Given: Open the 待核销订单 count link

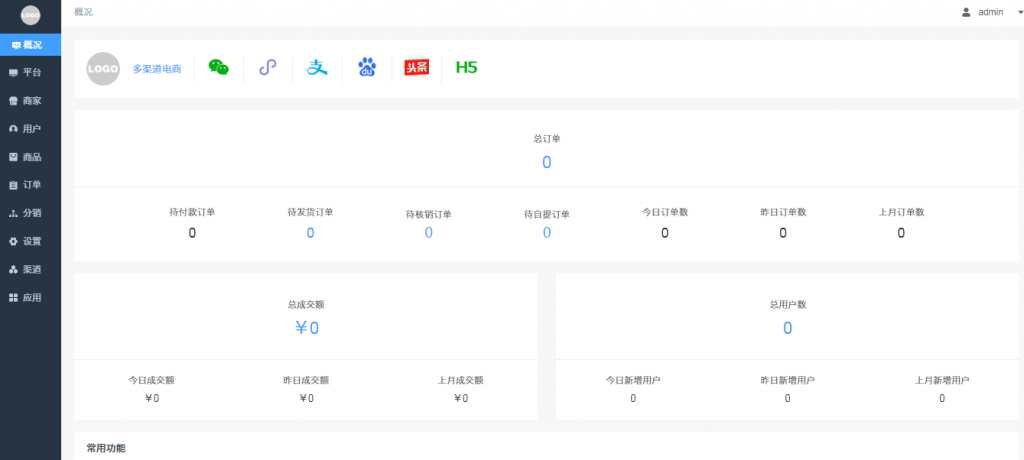Looking at the screenshot, I should pos(428,233).
